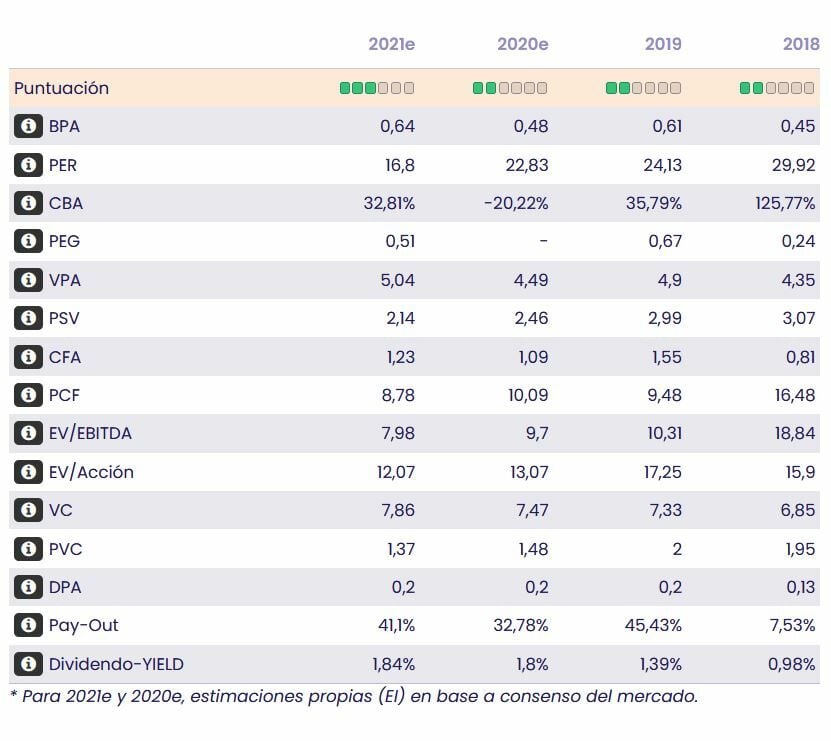Click the CBA info icon
Image resolution: width=831 pixels, height=741 pixels.
pyautogui.click(x=28, y=203)
